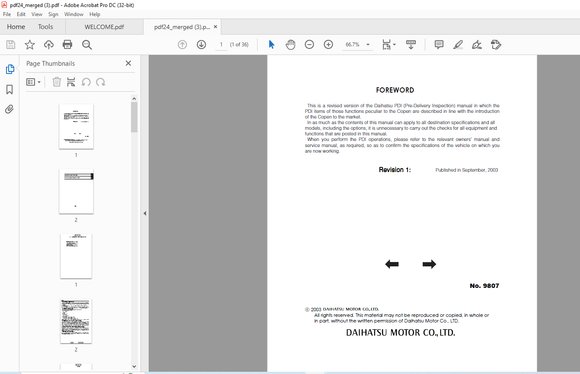Rotate pages counterclockwise
Screen dimensions: 580x374
pyautogui.click(x=86, y=82)
